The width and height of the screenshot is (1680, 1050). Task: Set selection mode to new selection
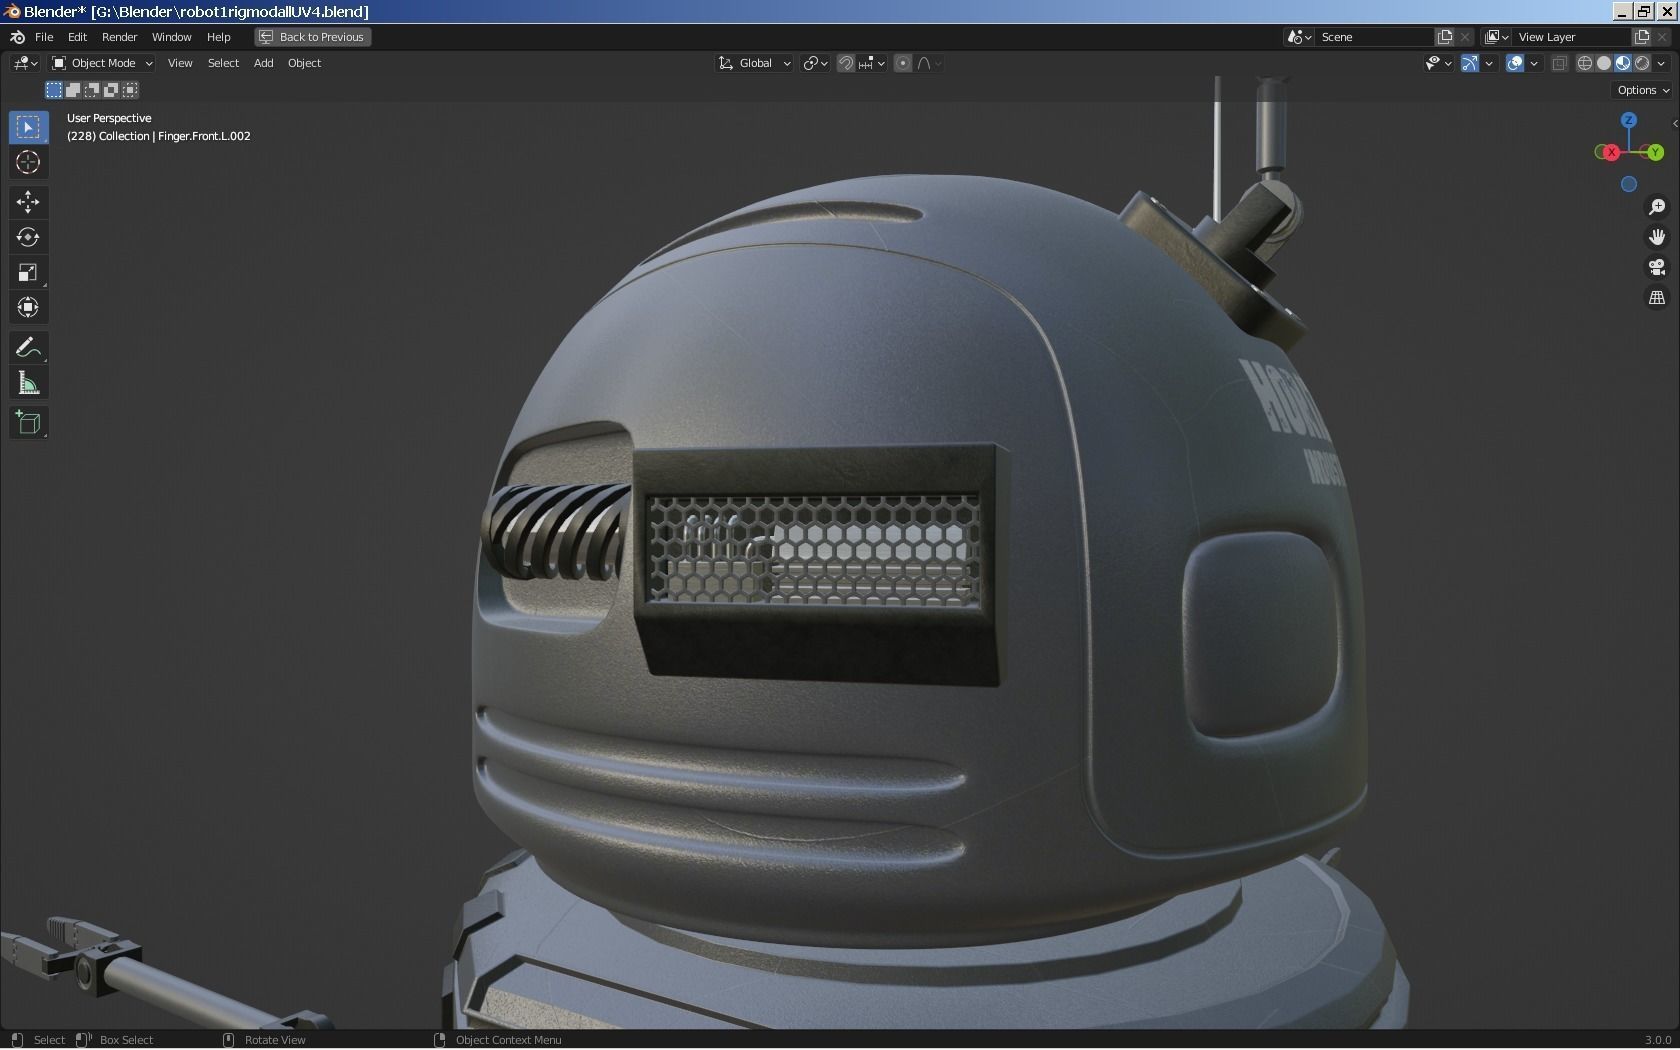54,90
